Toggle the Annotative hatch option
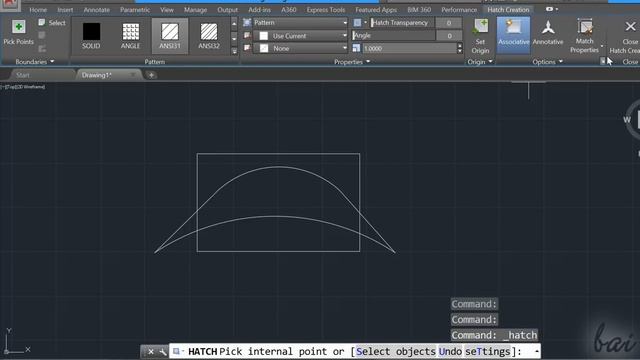Image resolution: width=640 pixels, height=360 pixels. click(x=548, y=34)
